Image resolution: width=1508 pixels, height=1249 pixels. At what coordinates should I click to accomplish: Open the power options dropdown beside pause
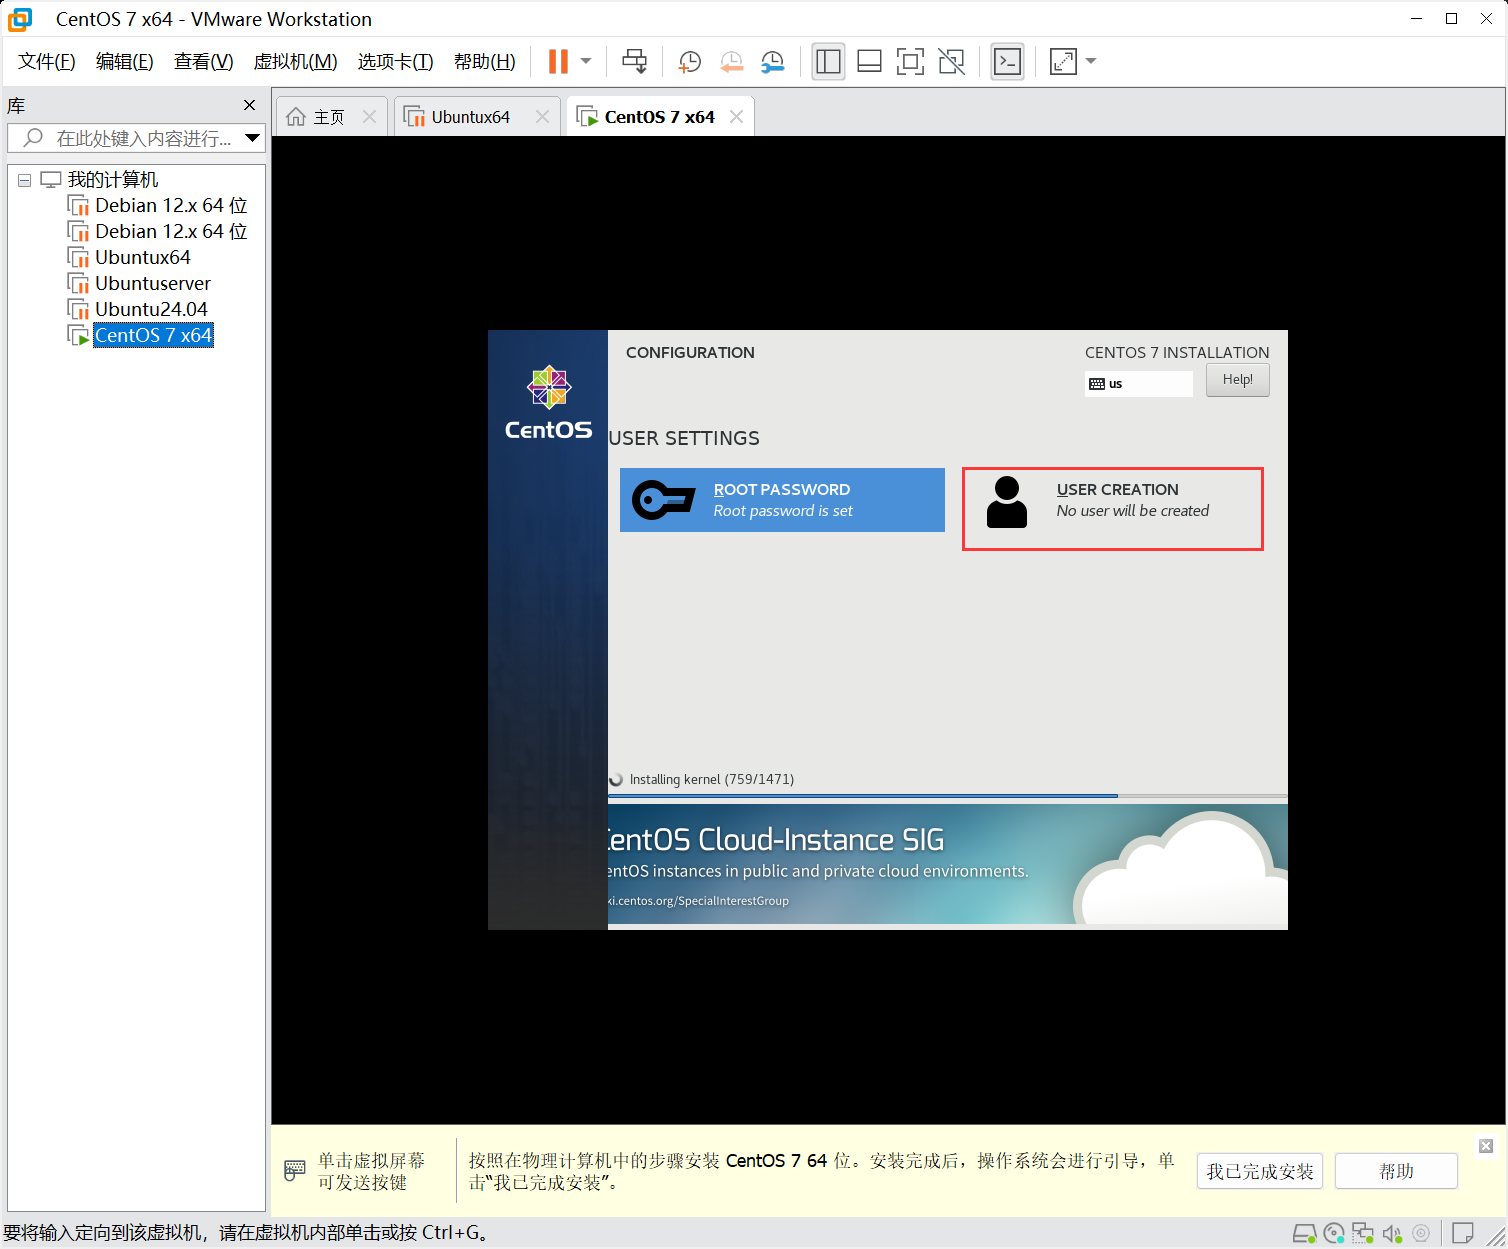point(586,61)
